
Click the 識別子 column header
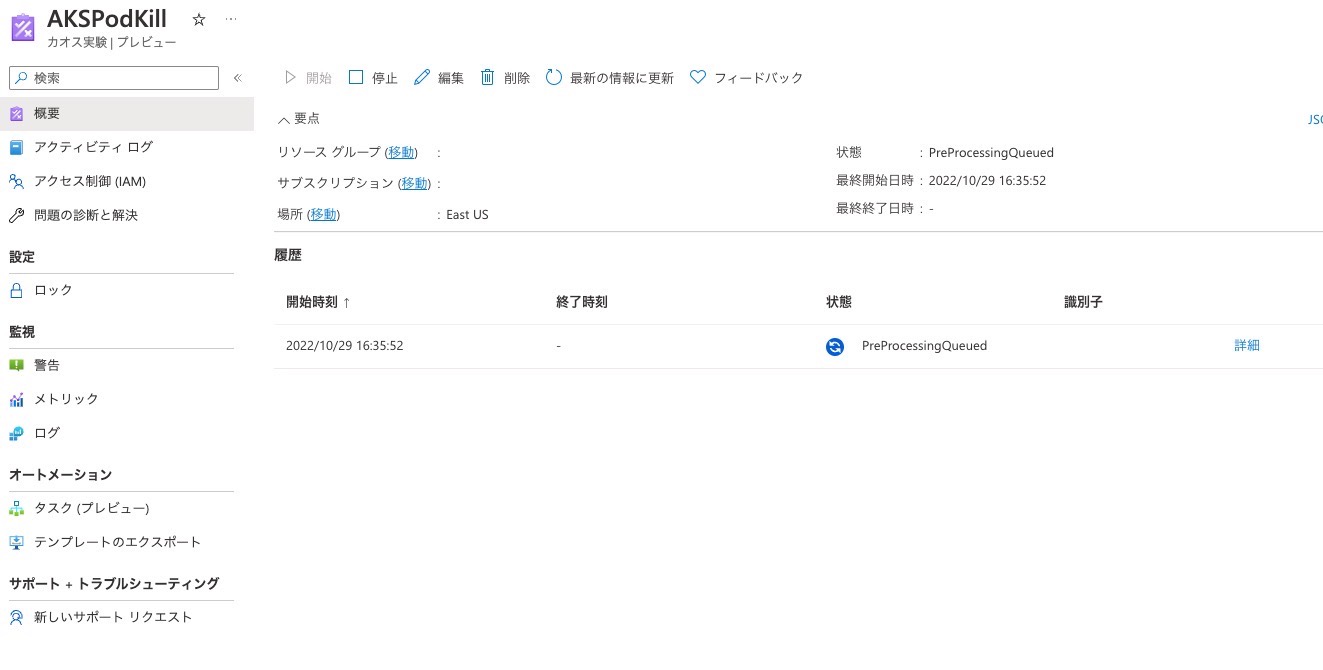[1083, 302]
